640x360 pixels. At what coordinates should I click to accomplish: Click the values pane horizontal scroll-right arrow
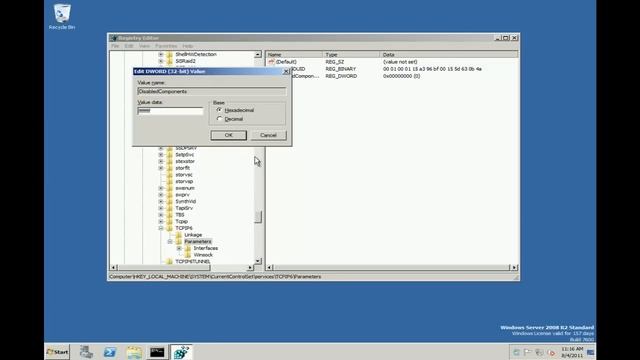514,268
